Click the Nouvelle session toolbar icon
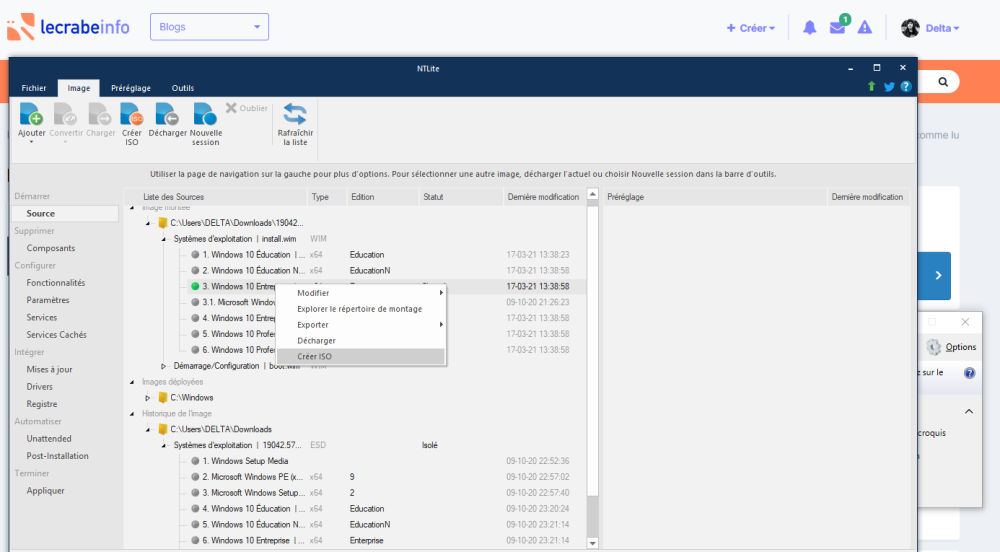1000x552 pixels. point(205,114)
